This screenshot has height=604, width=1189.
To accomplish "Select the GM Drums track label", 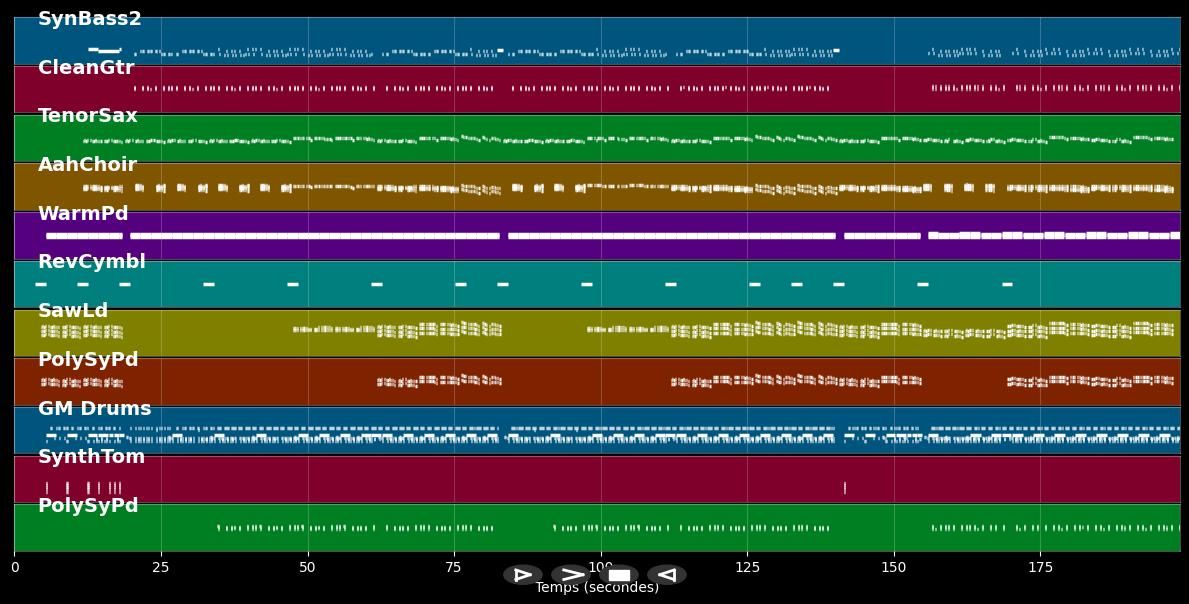I will click(x=94, y=409).
